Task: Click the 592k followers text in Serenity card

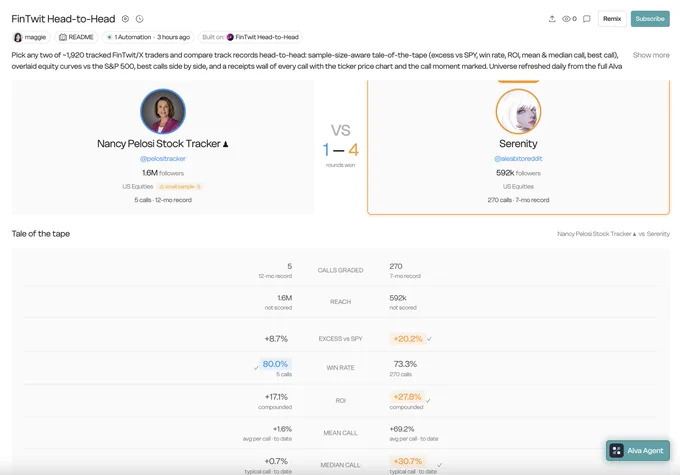Action: (x=518, y=173)
